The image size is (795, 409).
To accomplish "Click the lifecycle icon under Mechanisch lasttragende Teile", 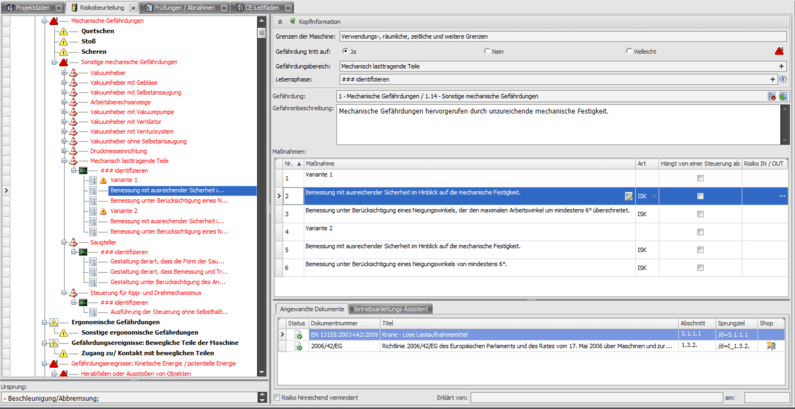I will [x=84, y=170].
